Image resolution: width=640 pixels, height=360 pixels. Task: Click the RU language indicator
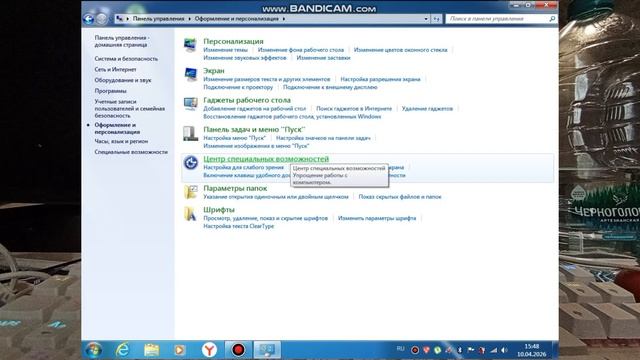[400, 349]
